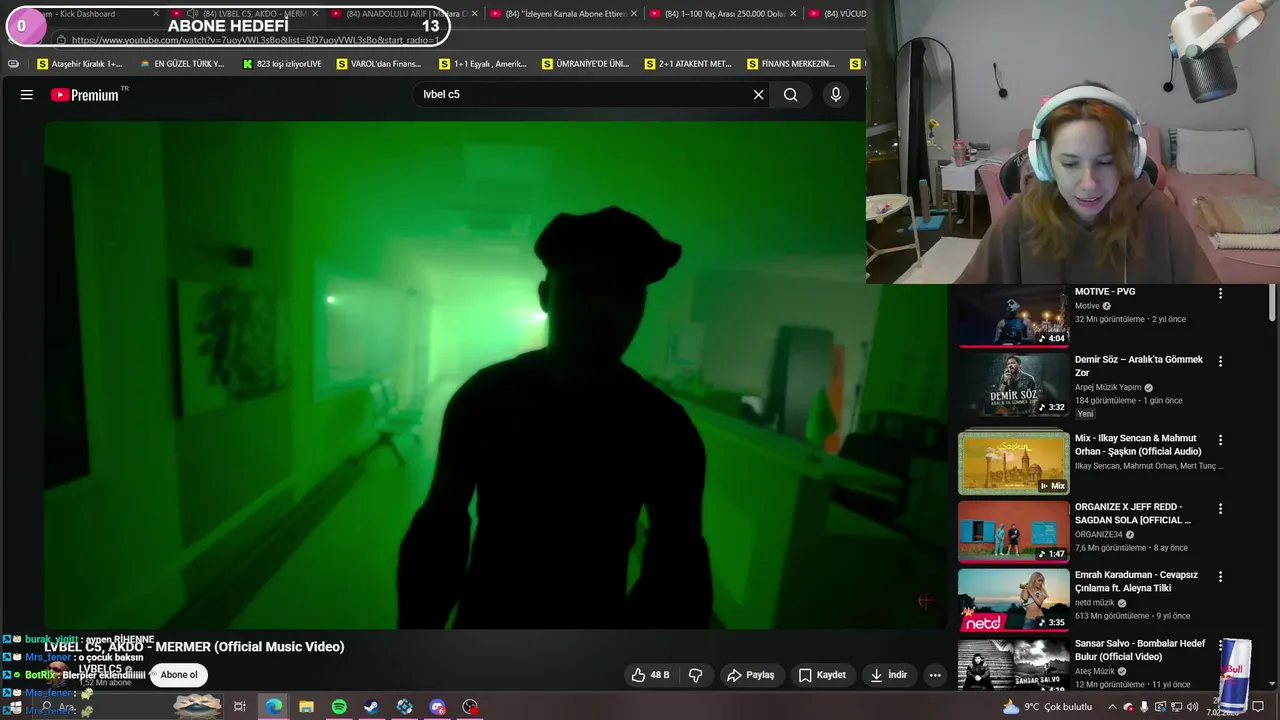Click the search magnifier button
This screenshot has width=1280, height=720.
[790, 95]
